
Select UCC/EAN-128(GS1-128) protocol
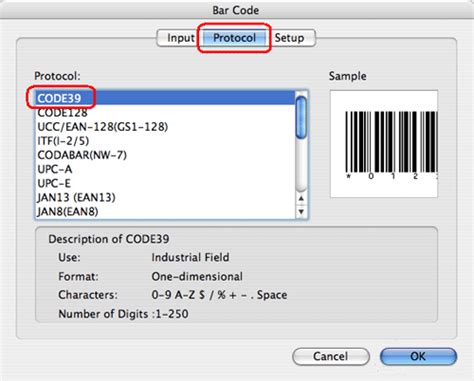[x=165, y=127]
